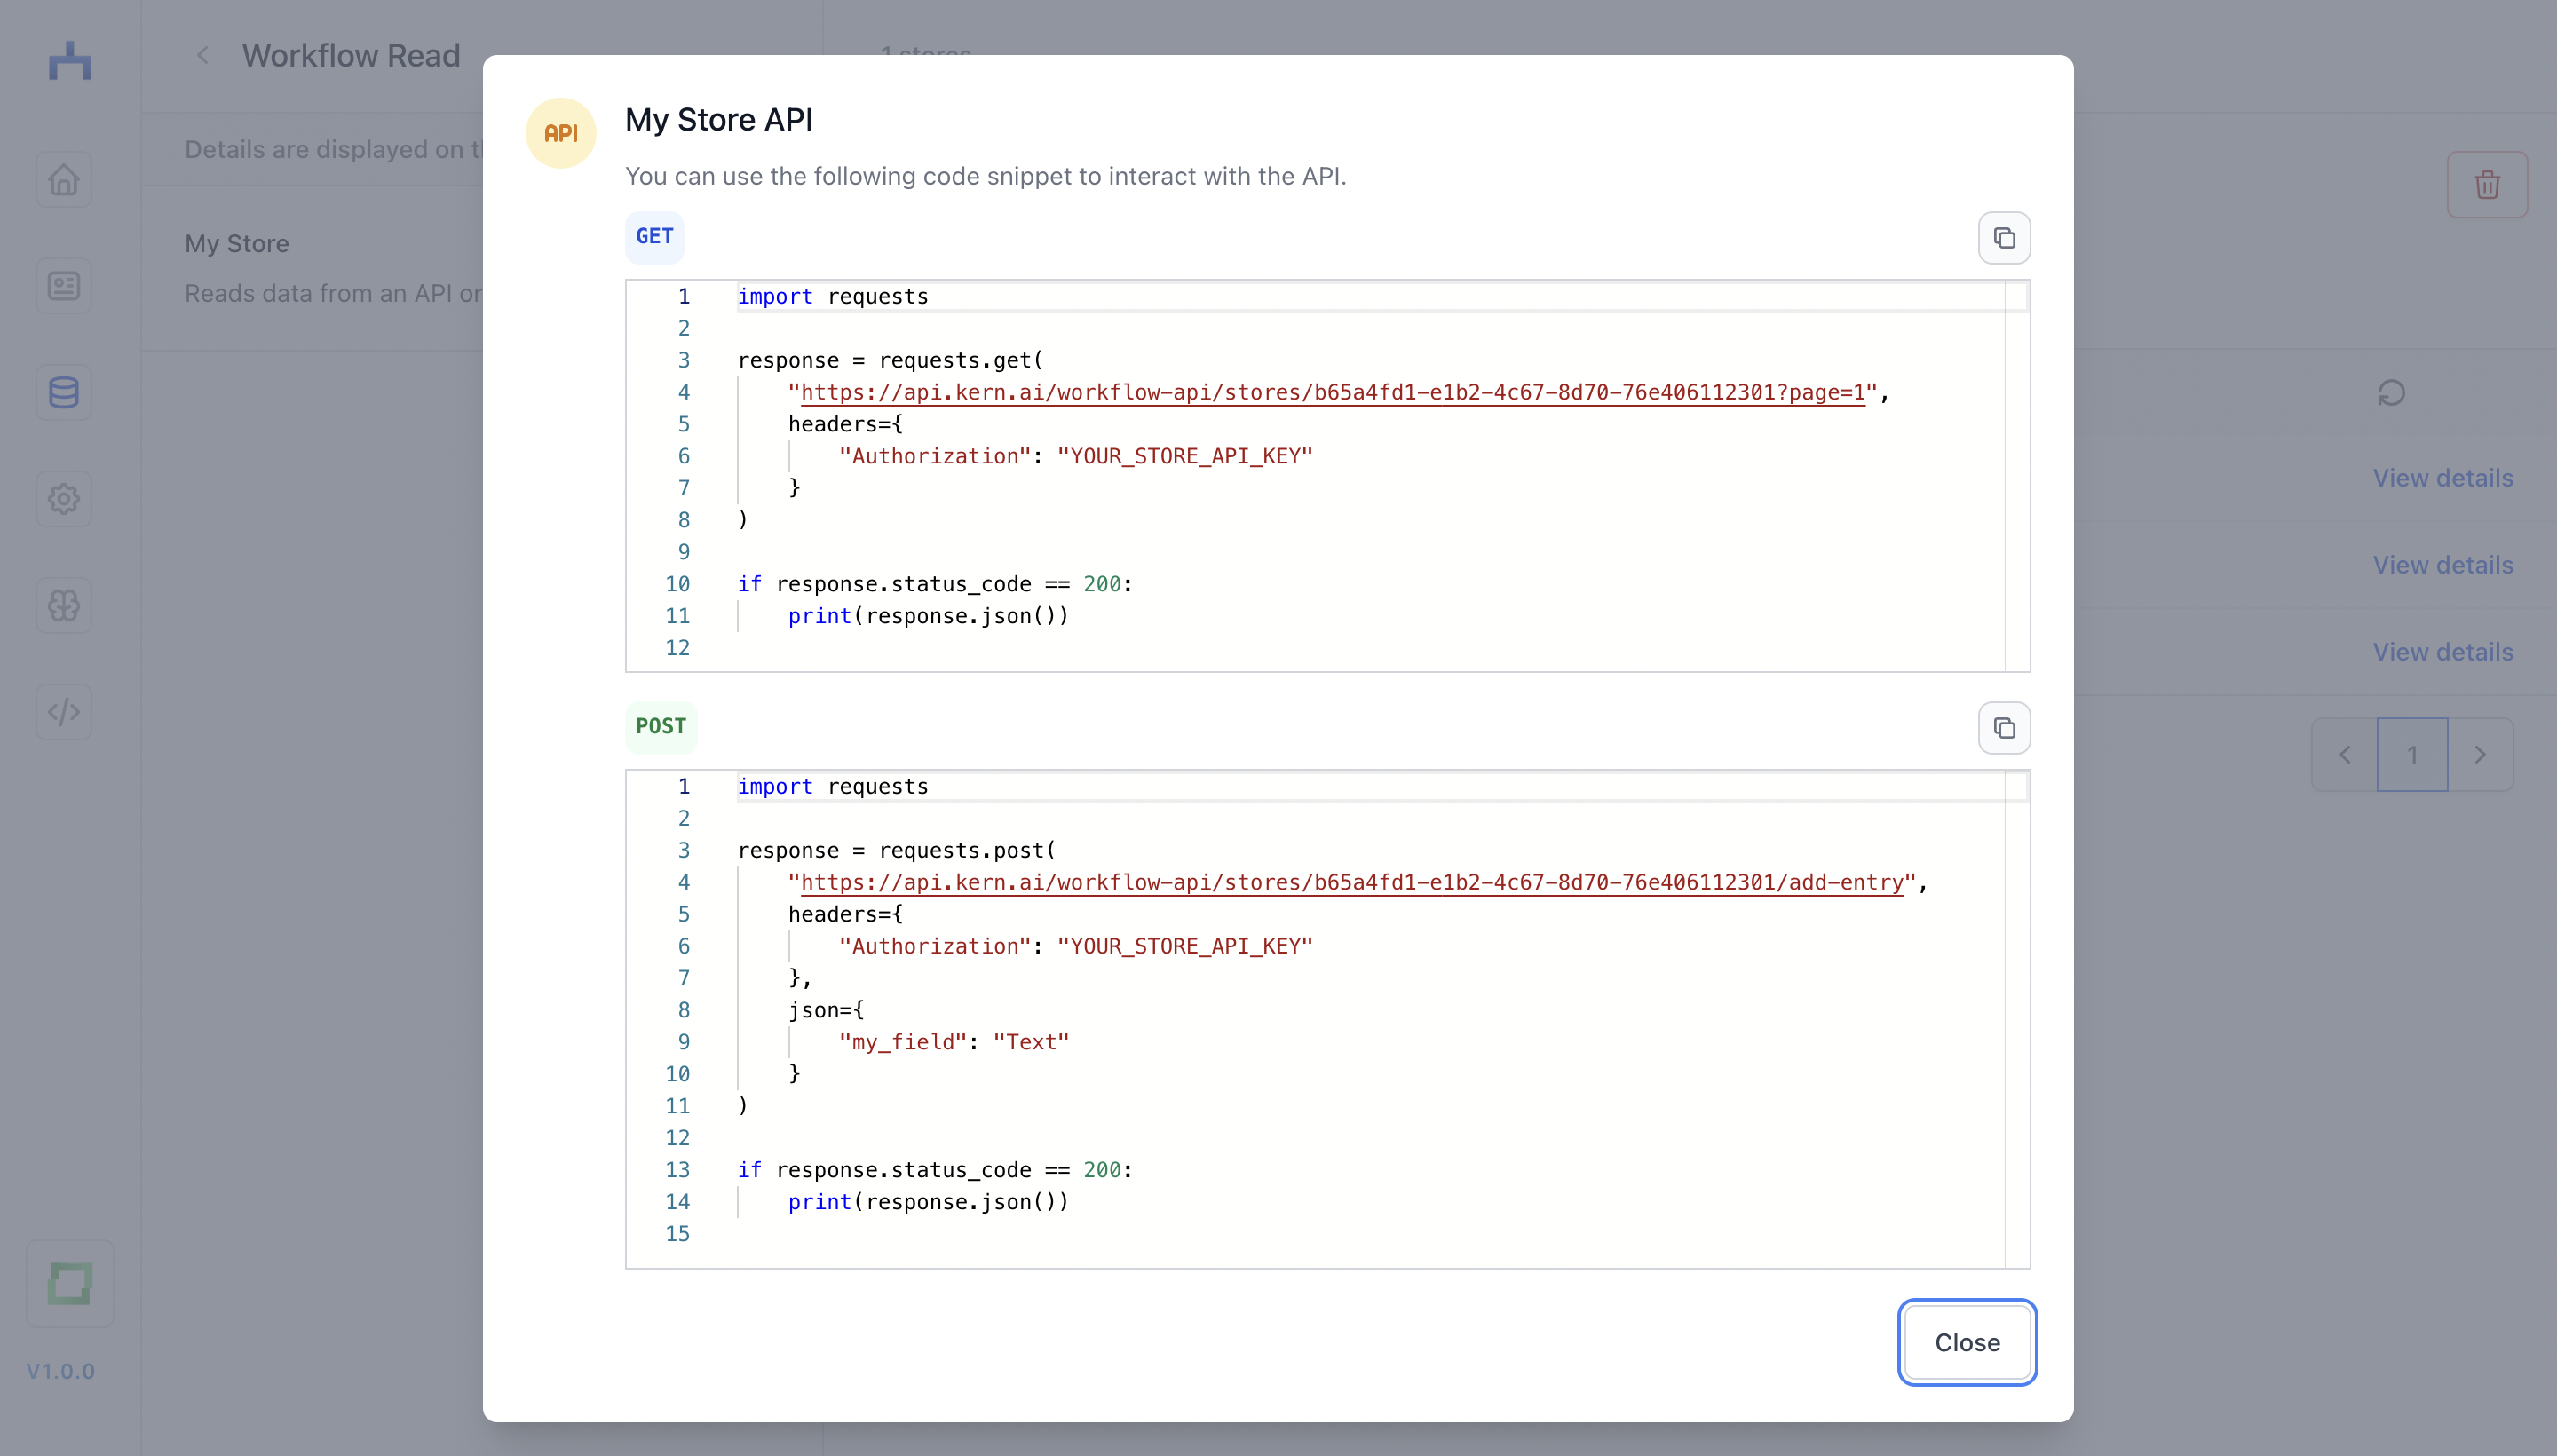Refresh the entries list
Screen dimensions: 2557x1456
[x=2391, y=393]
